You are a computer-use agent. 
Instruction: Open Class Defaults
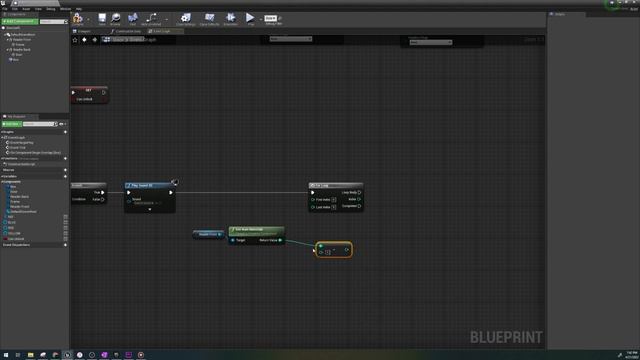coord(209,19)
